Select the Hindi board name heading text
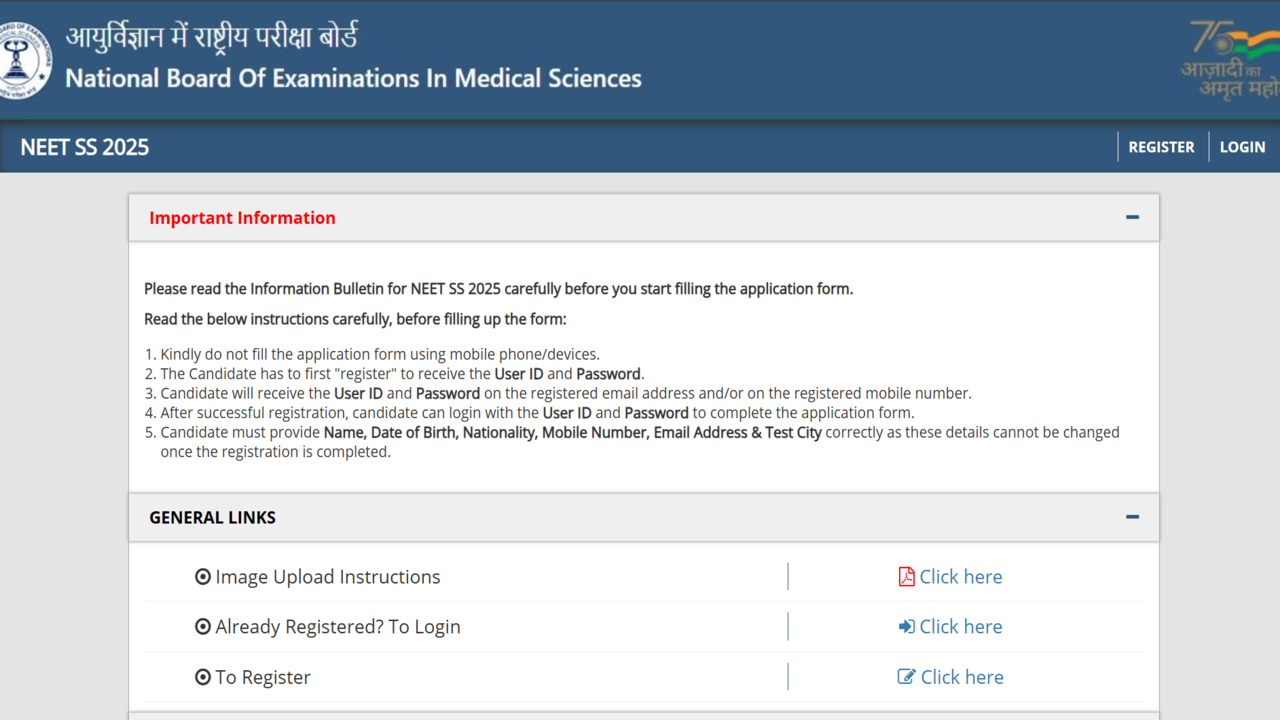 211,38
